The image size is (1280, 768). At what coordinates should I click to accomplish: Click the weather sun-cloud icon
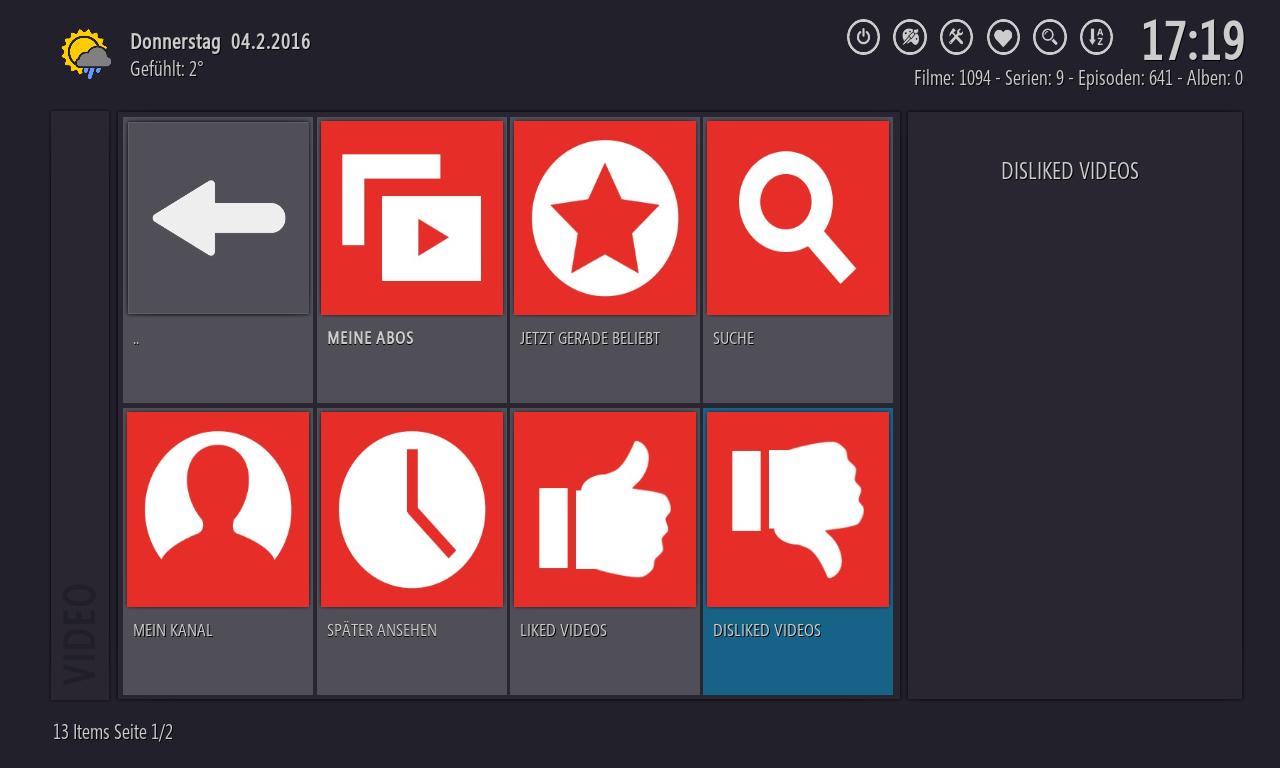(86, 53)
